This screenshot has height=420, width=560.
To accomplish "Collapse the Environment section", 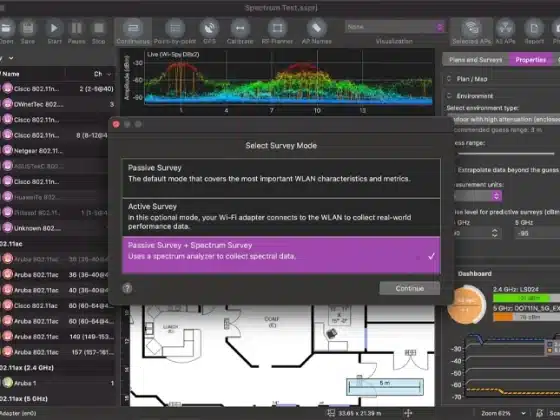I will 449,96.
